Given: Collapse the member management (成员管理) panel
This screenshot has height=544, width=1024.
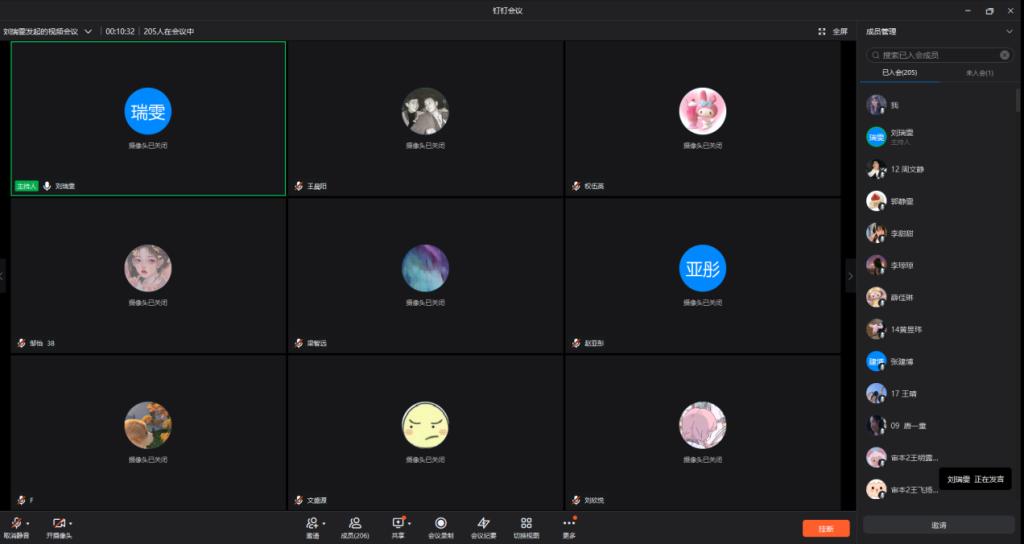Looking at the screenshot, I should [x=1008, y=31].
